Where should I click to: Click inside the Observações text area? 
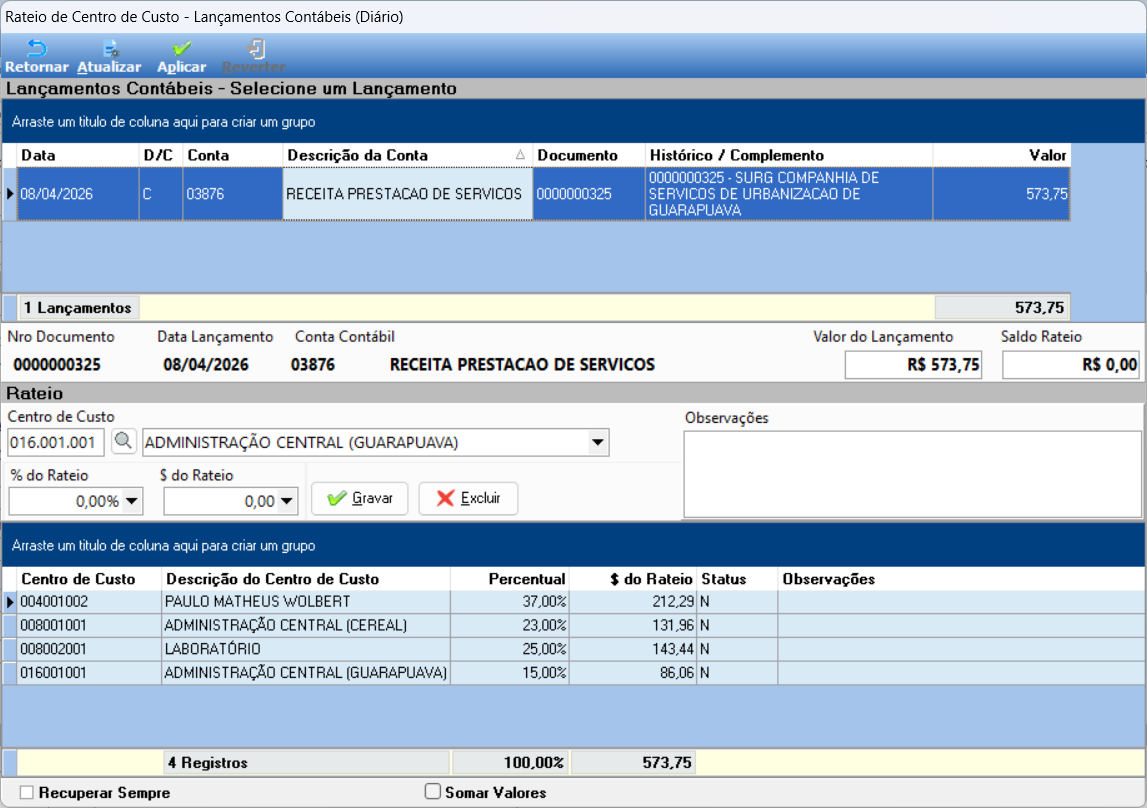912,474
